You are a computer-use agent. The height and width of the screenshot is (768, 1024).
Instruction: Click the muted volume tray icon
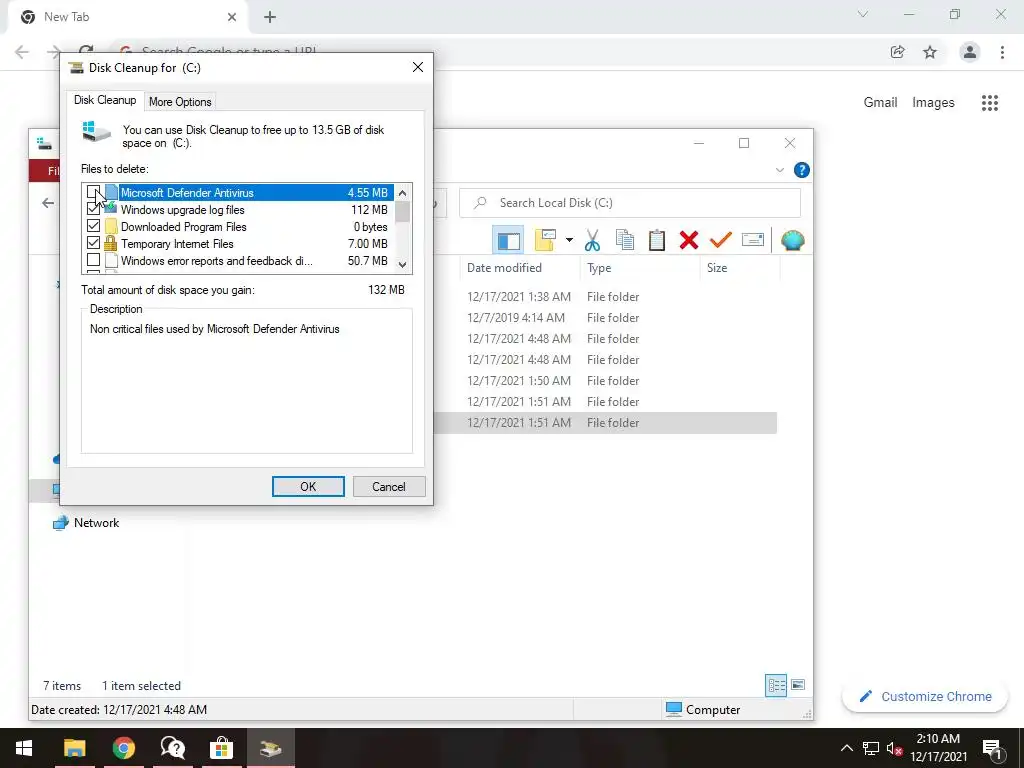coord(894,748)
